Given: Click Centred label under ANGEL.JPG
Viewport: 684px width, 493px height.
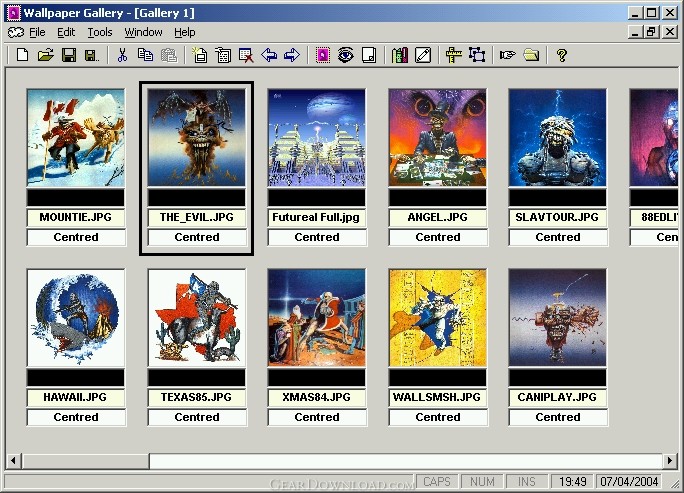Looking at the screenshot, I should (438, 237).
